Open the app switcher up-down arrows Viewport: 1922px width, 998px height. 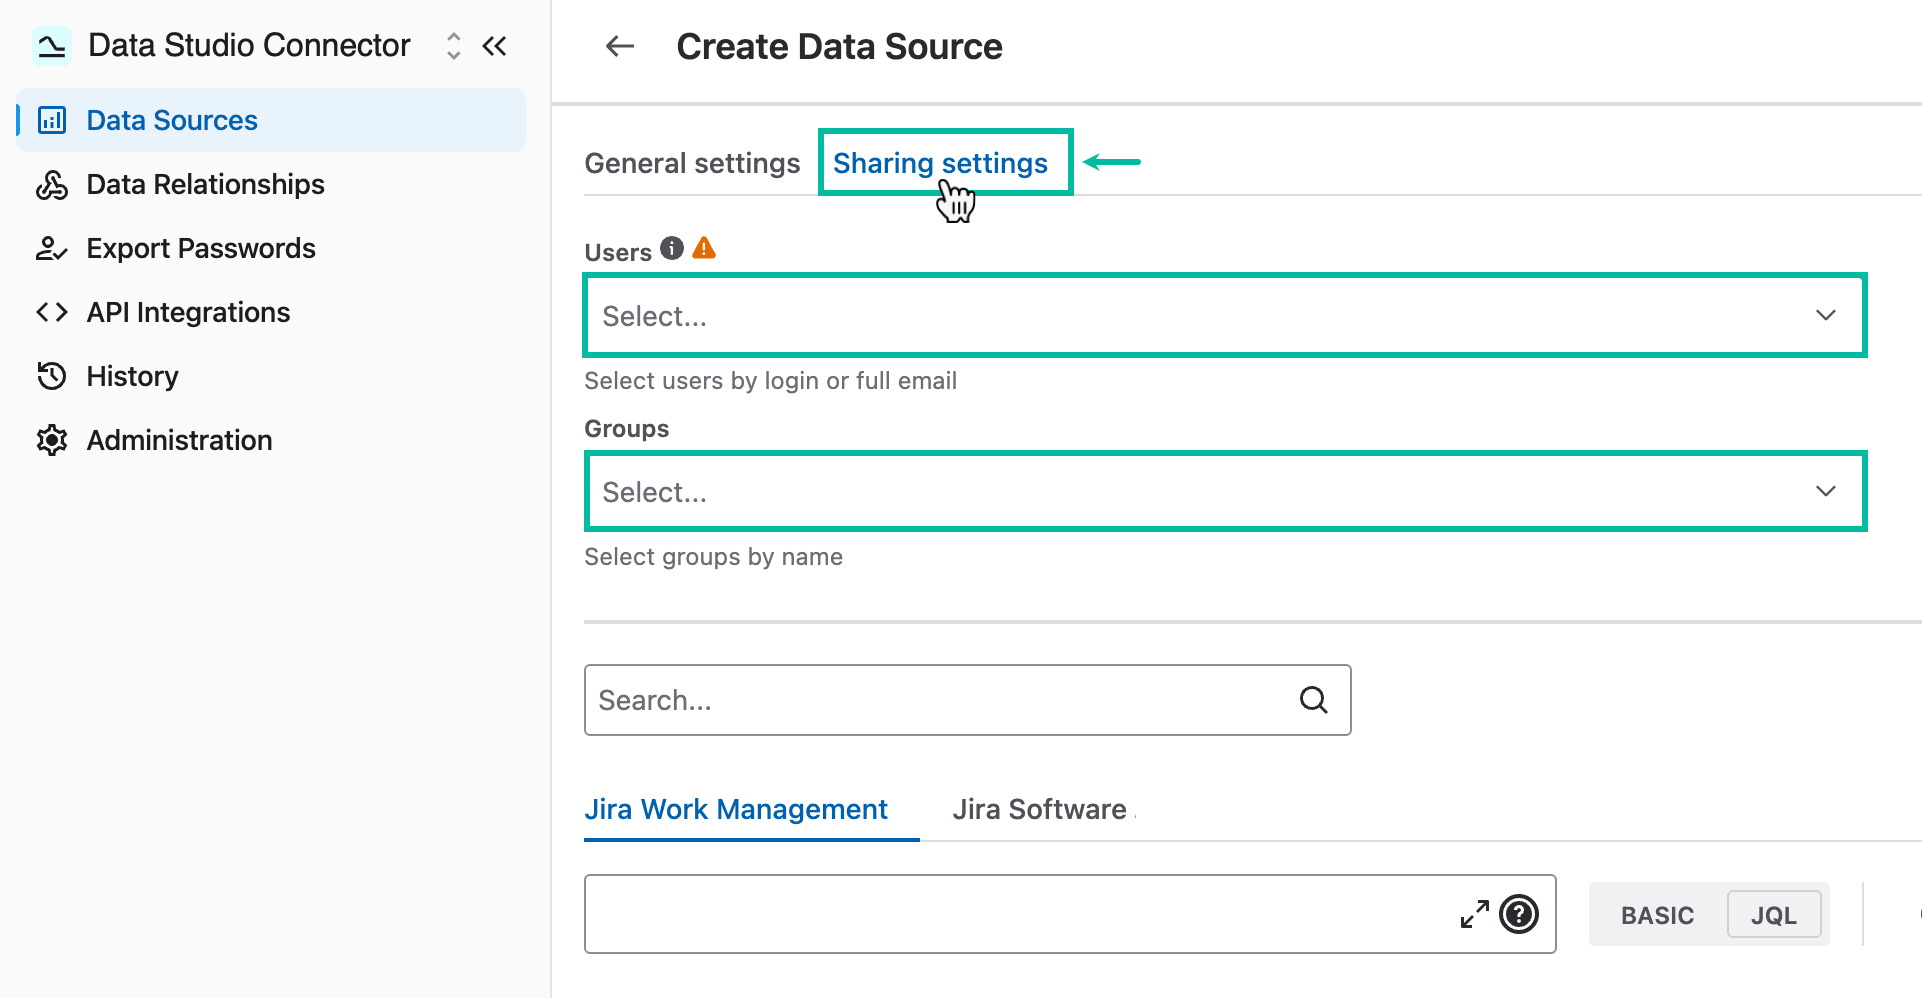[454, 46]
